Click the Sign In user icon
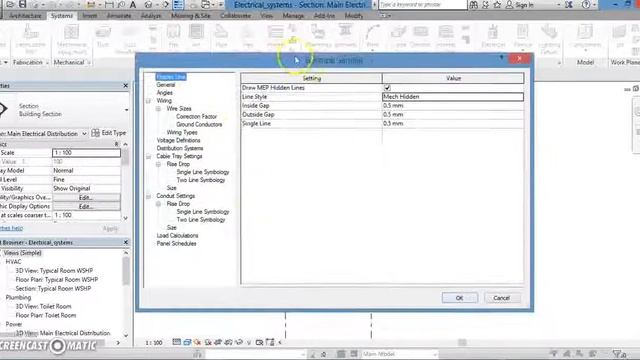Screen dimensions: 640x360 [x=509, y=4]
